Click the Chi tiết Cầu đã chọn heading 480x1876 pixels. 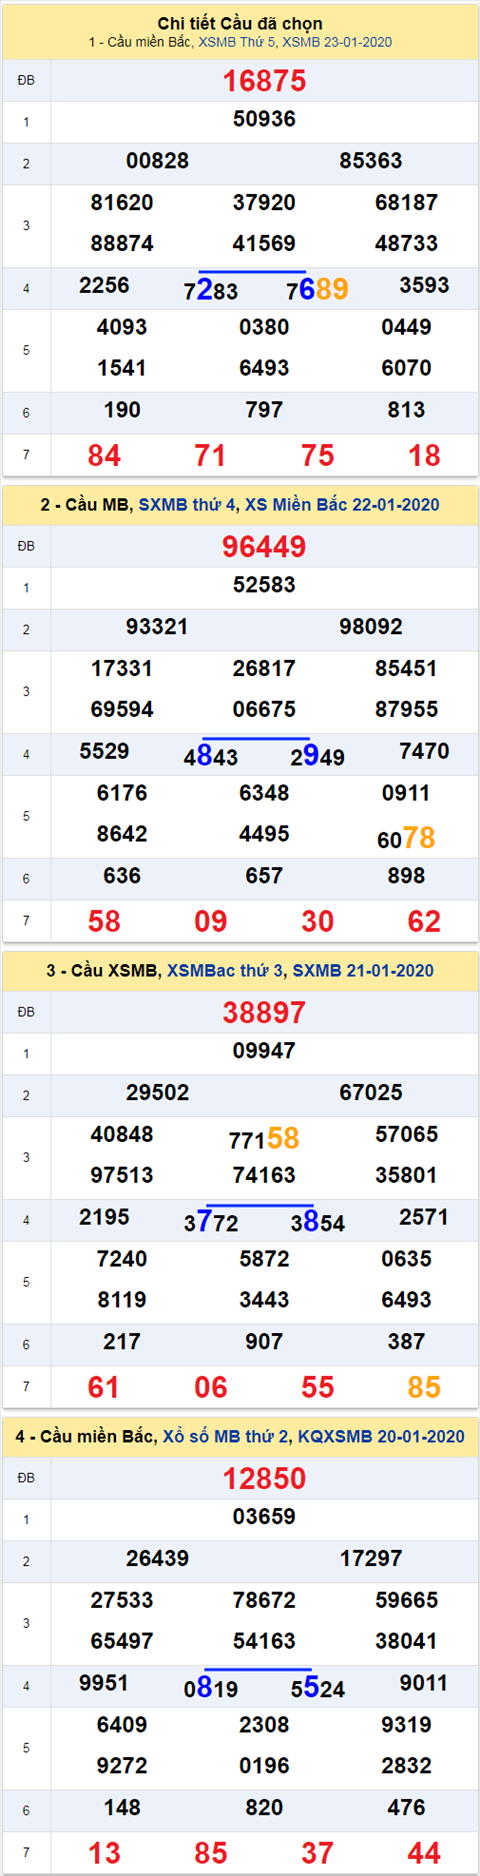click(240, 23)
